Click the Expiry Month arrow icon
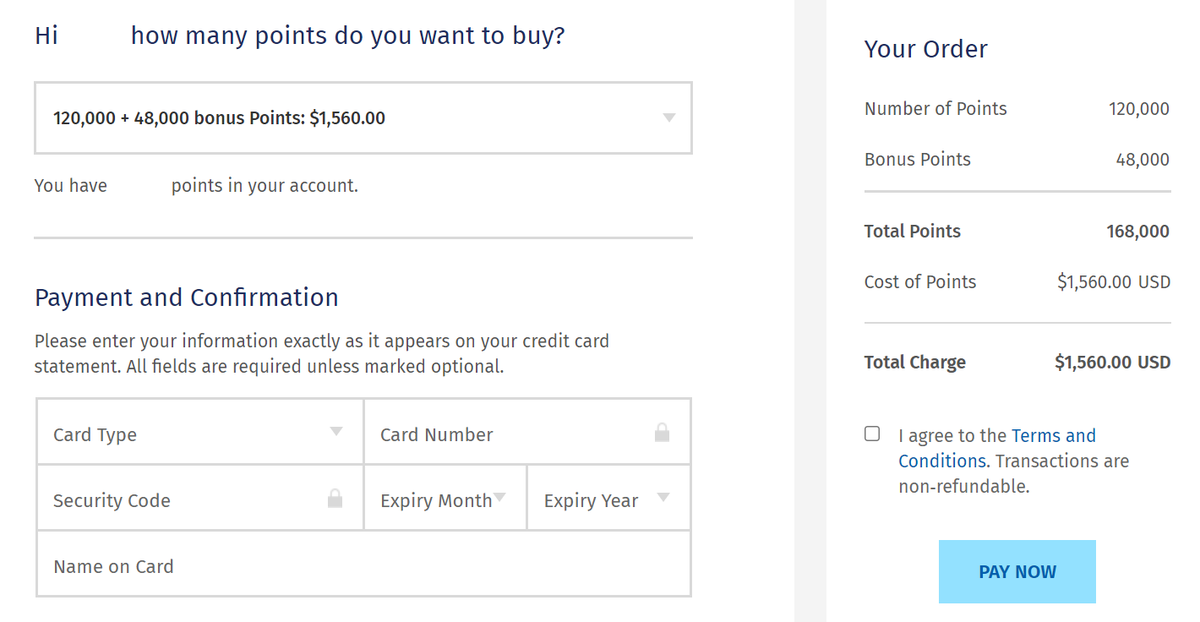 point(500,498)
